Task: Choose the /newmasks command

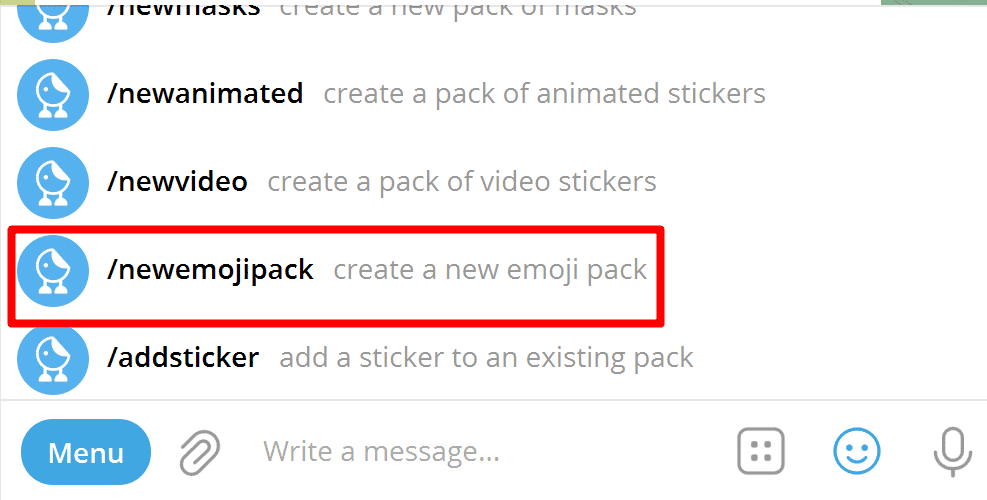Action: click(183, 10)
